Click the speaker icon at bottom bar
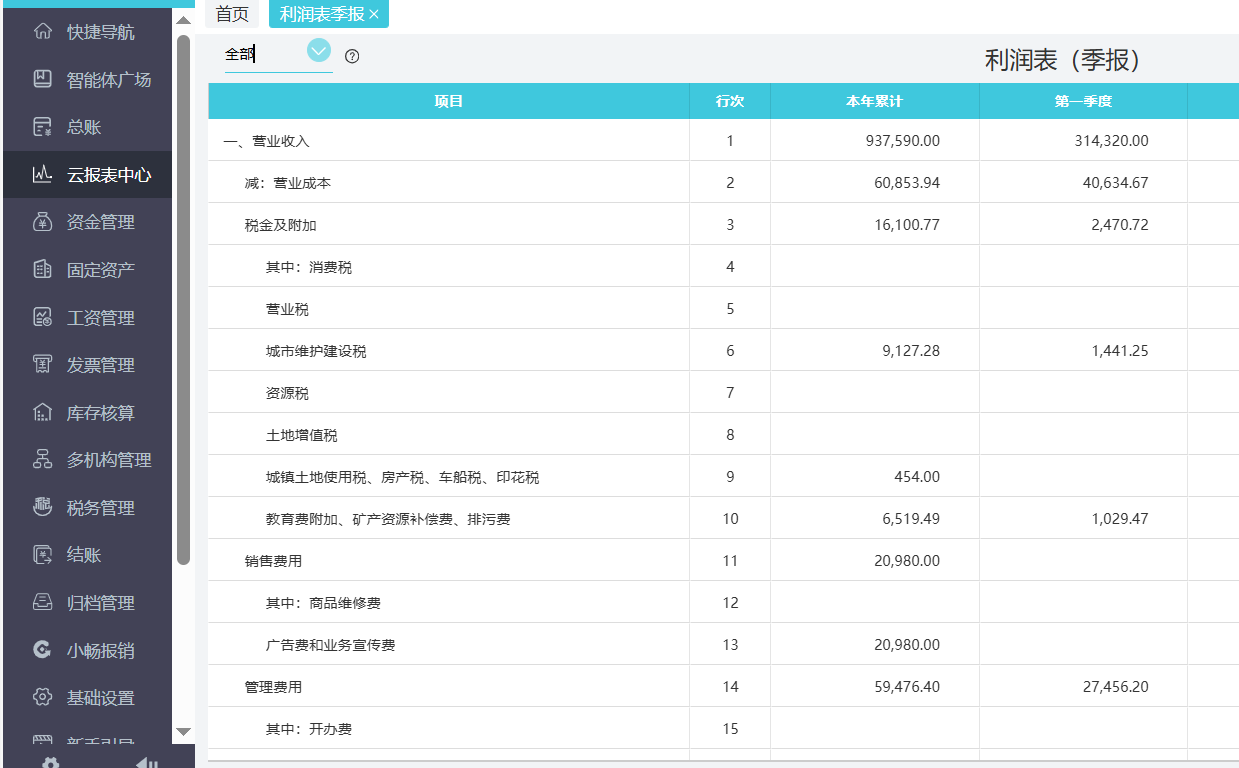 (x=146, y=761)
